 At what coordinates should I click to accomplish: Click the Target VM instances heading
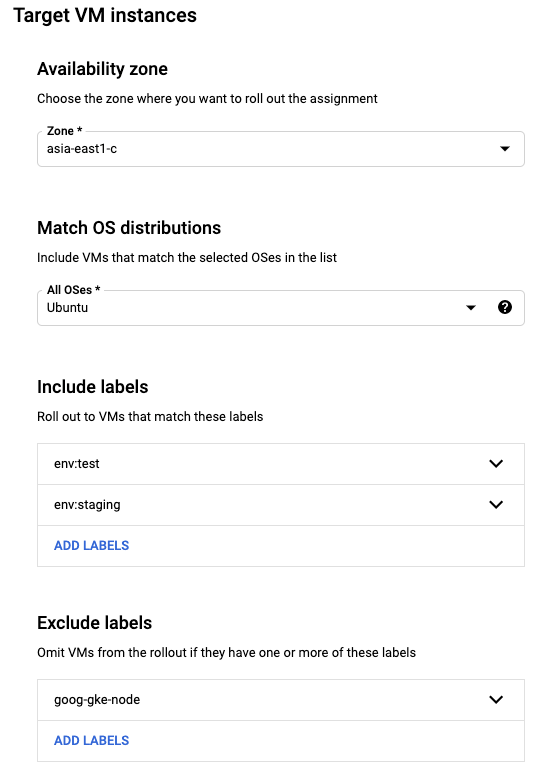click(x=105, y=15)
